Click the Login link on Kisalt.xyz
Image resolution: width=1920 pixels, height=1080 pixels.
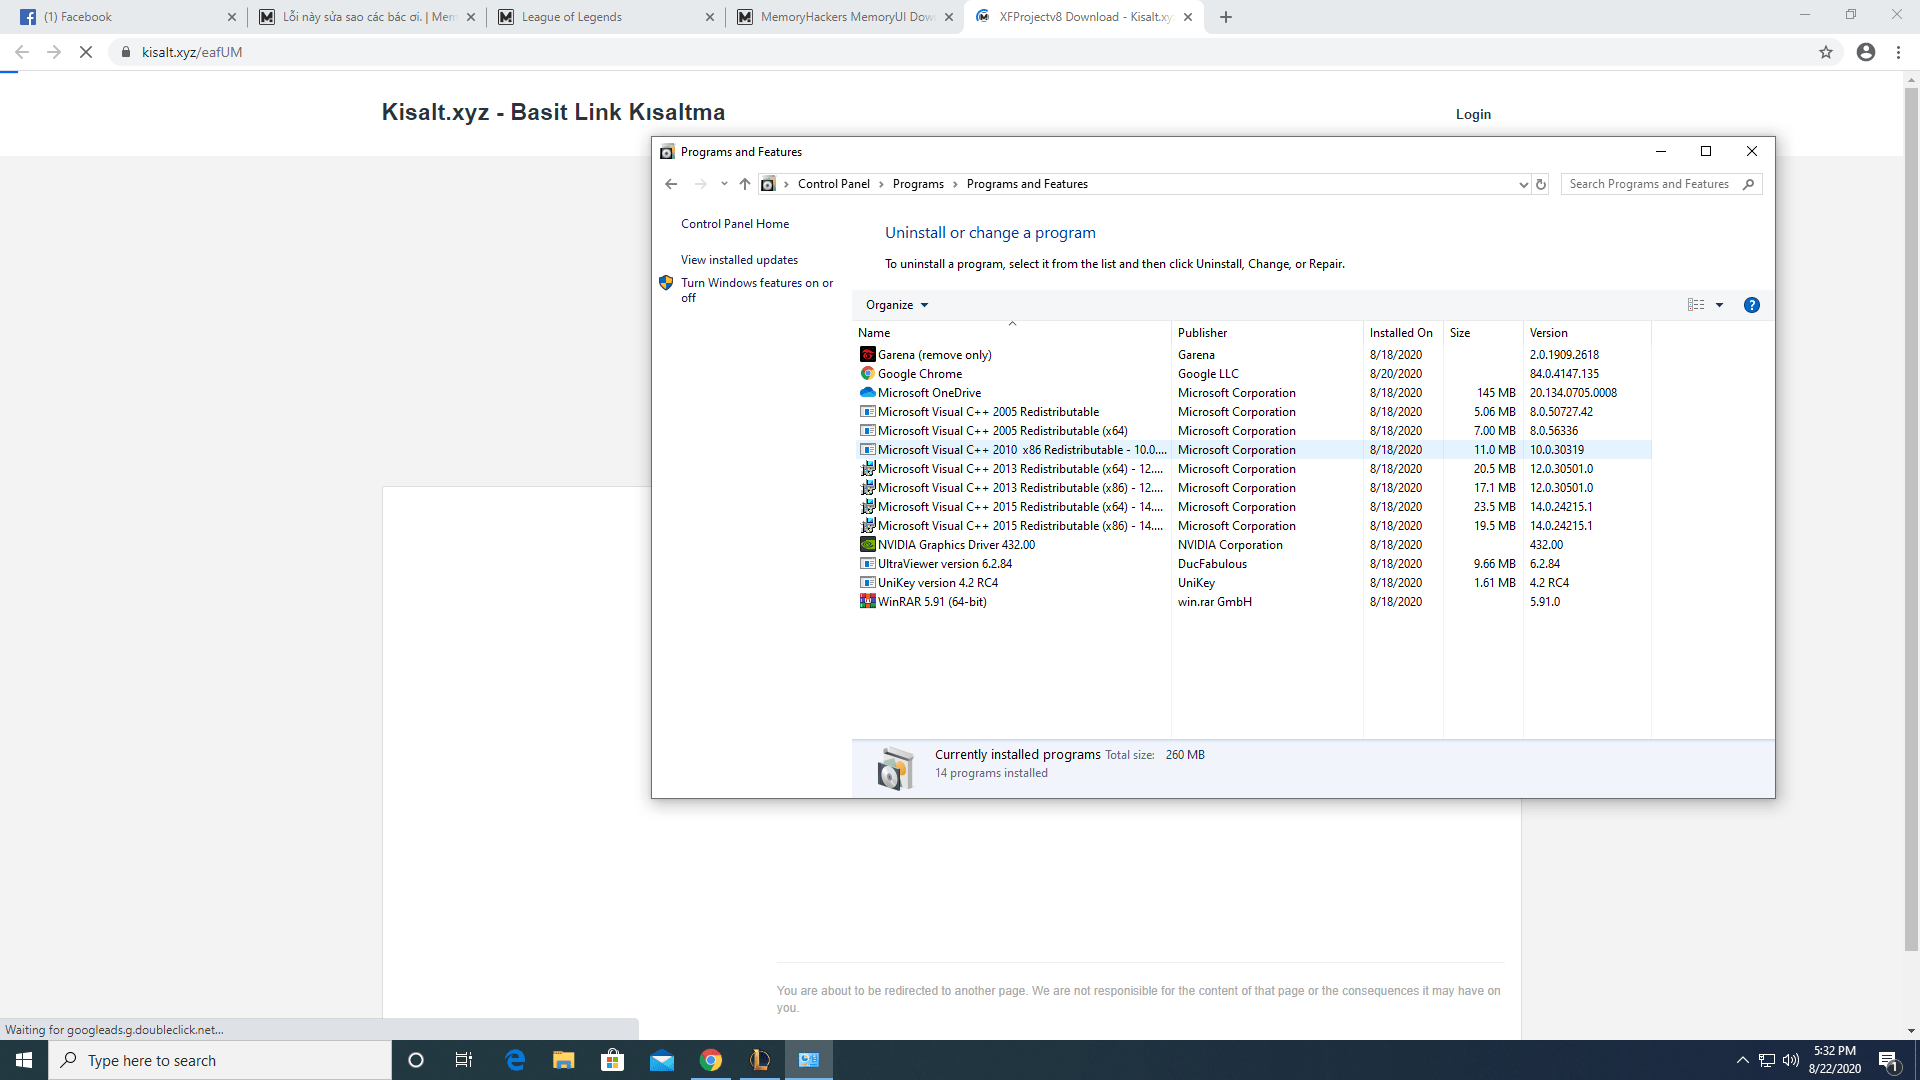pos(1473,114)
